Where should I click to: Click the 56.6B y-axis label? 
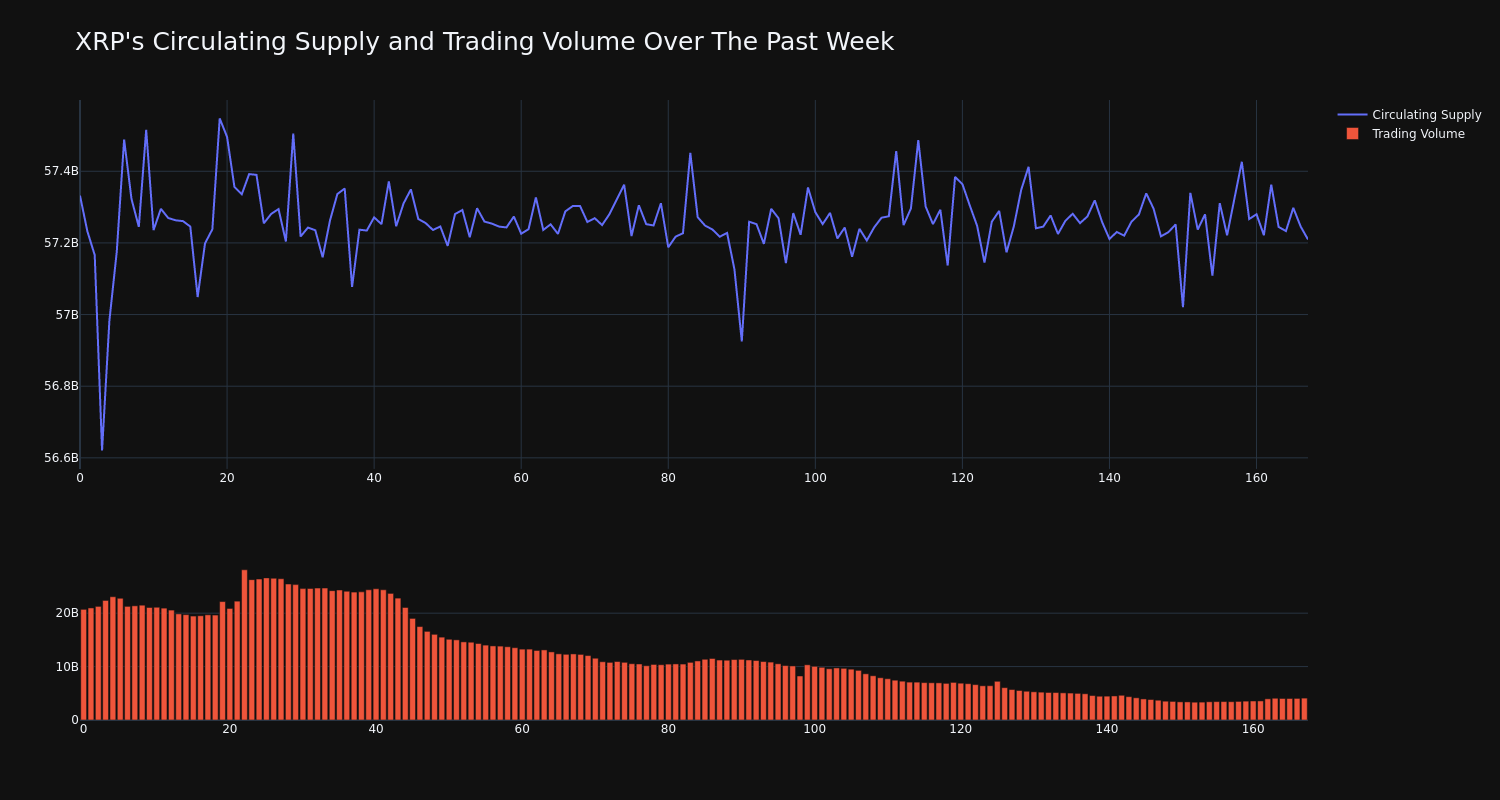tap(61, 458)
